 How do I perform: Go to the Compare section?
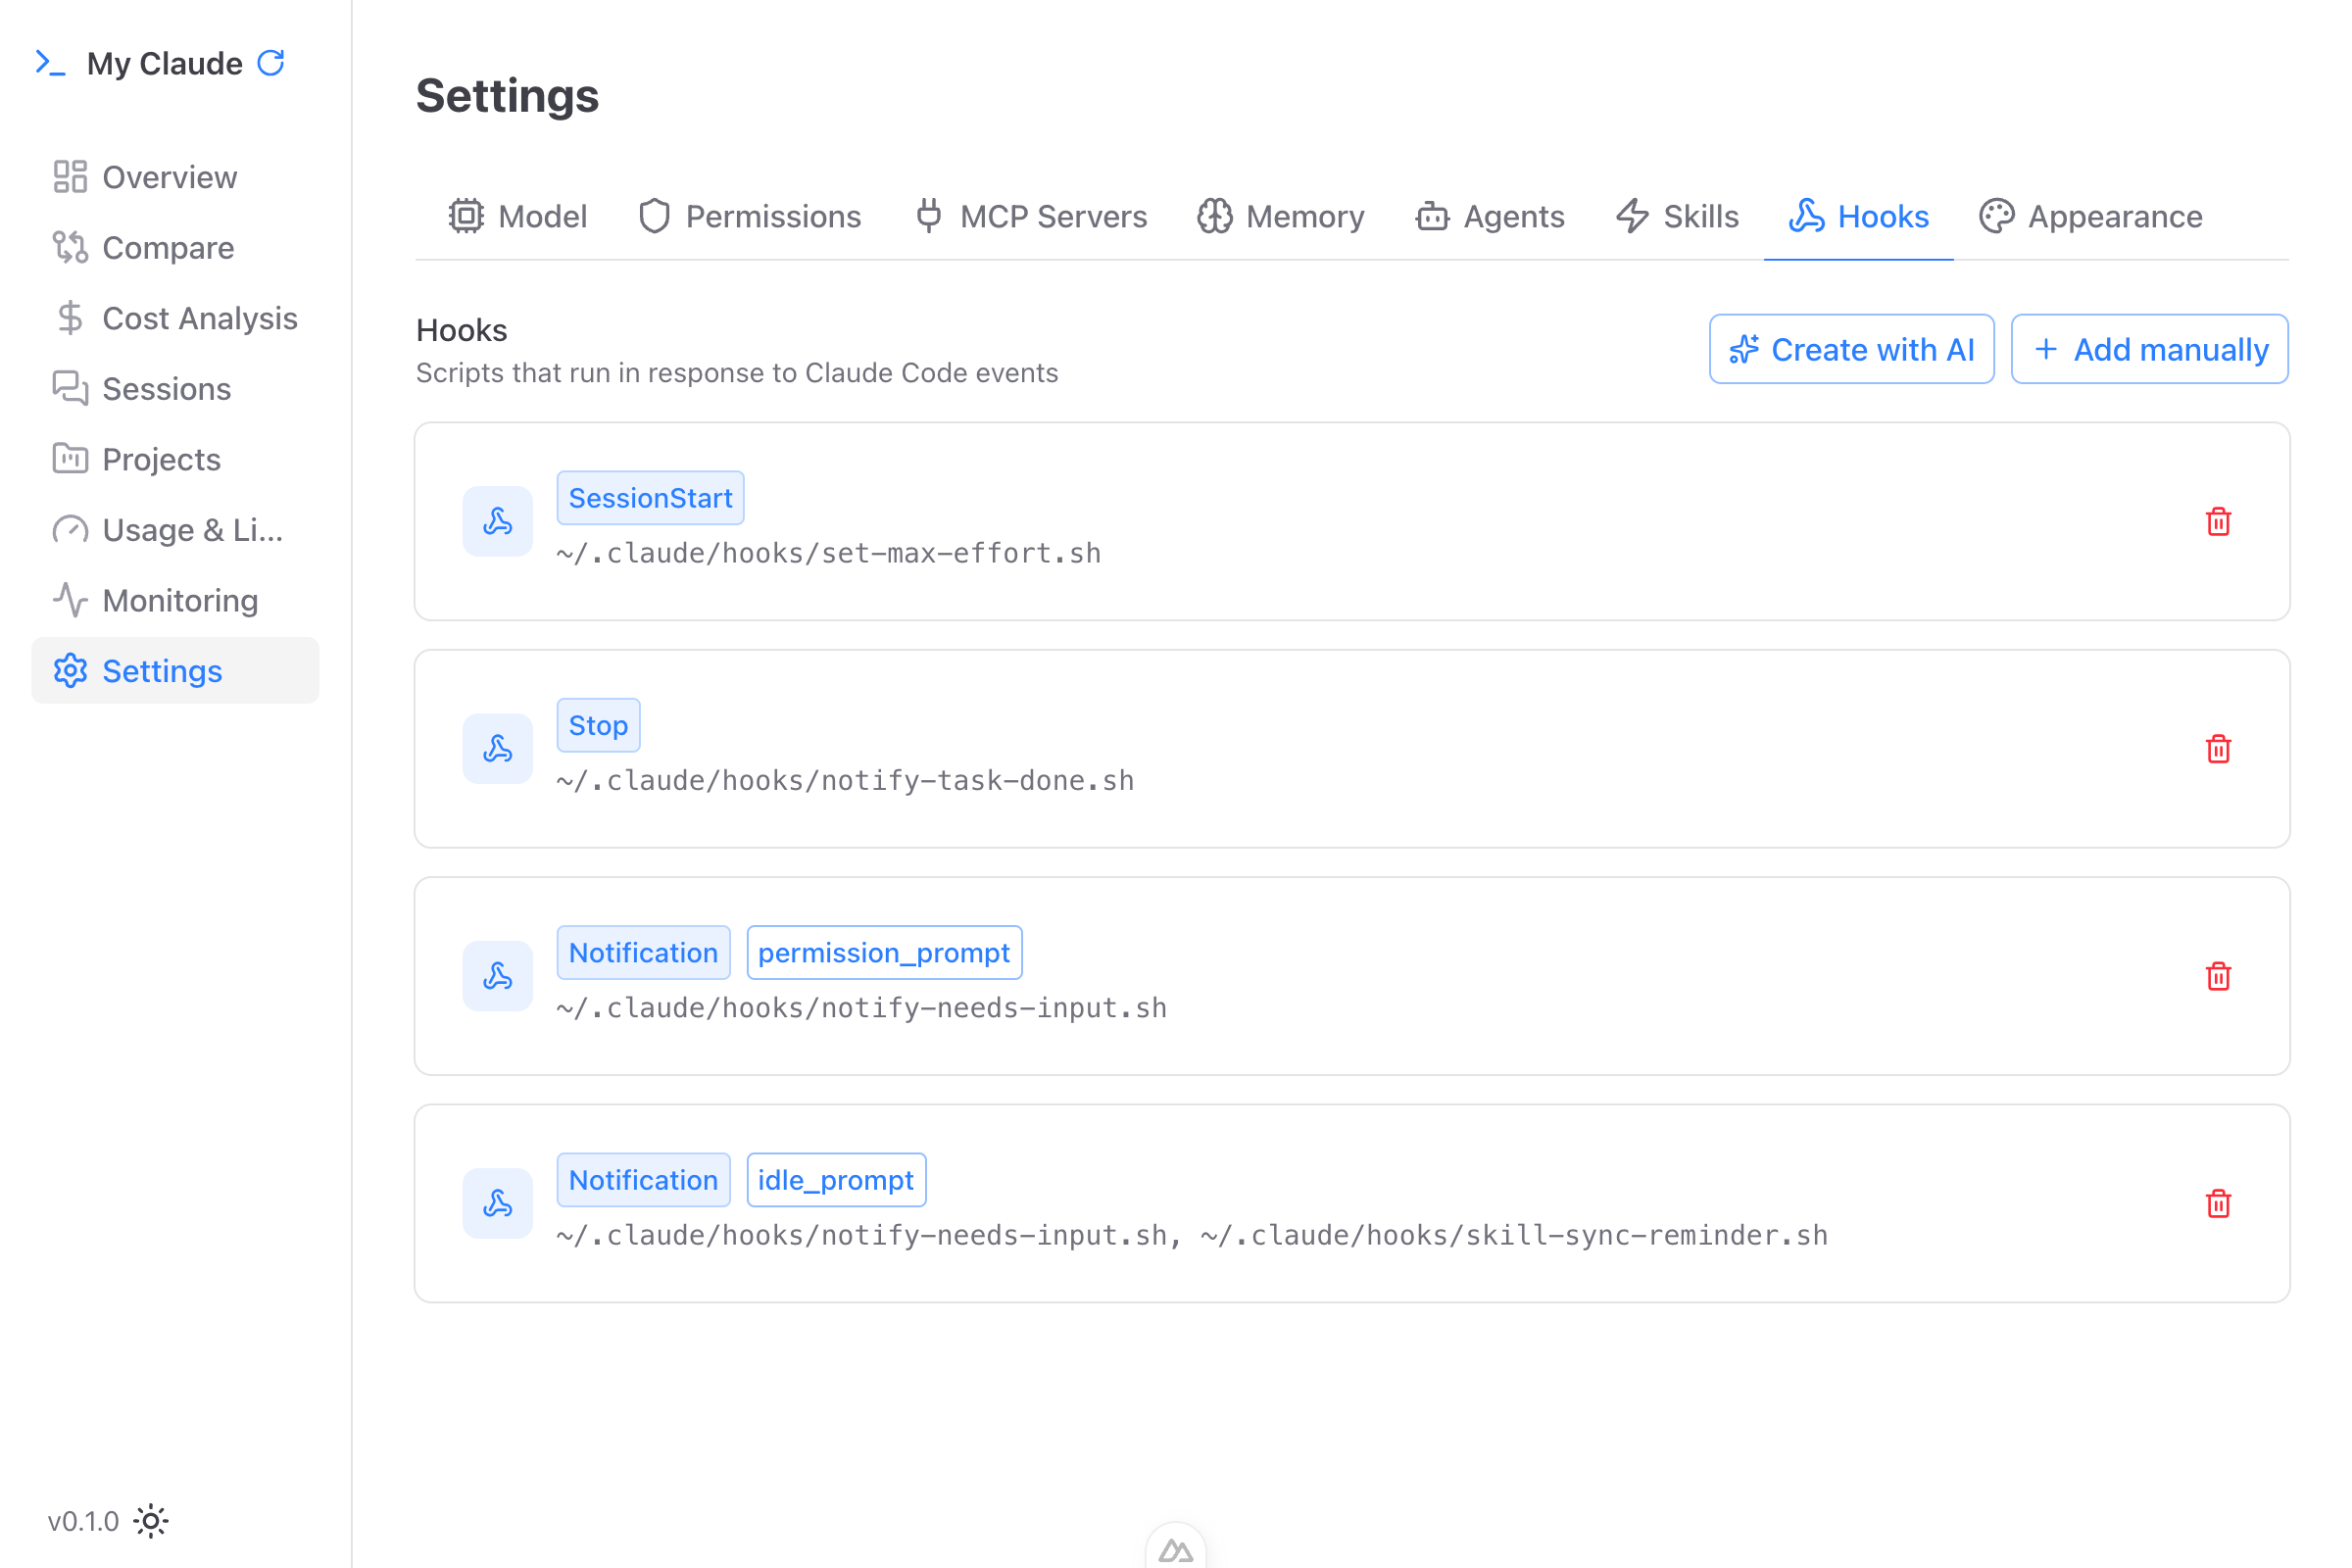tap(175, 247)
